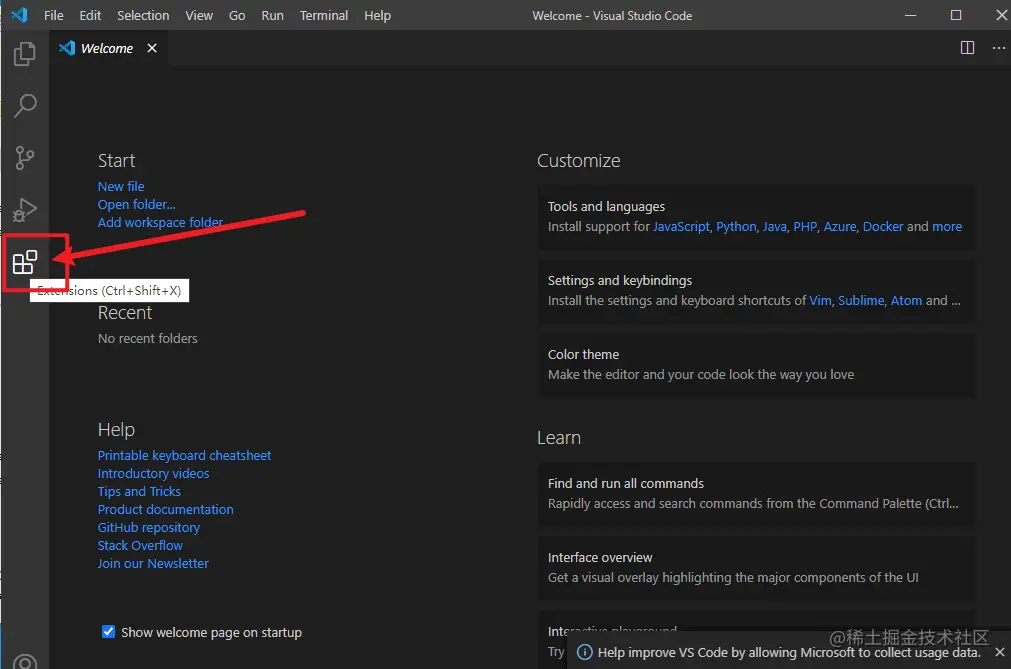The height and width of the screenshot is (669, 1011).
Task: Select the Welcome editor tab
Action: (x=107, y=48)
